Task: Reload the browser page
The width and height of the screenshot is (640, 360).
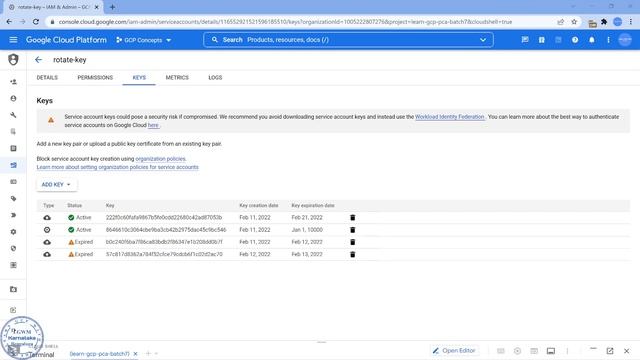Action: pyautogui.click(x=36, y=22)
